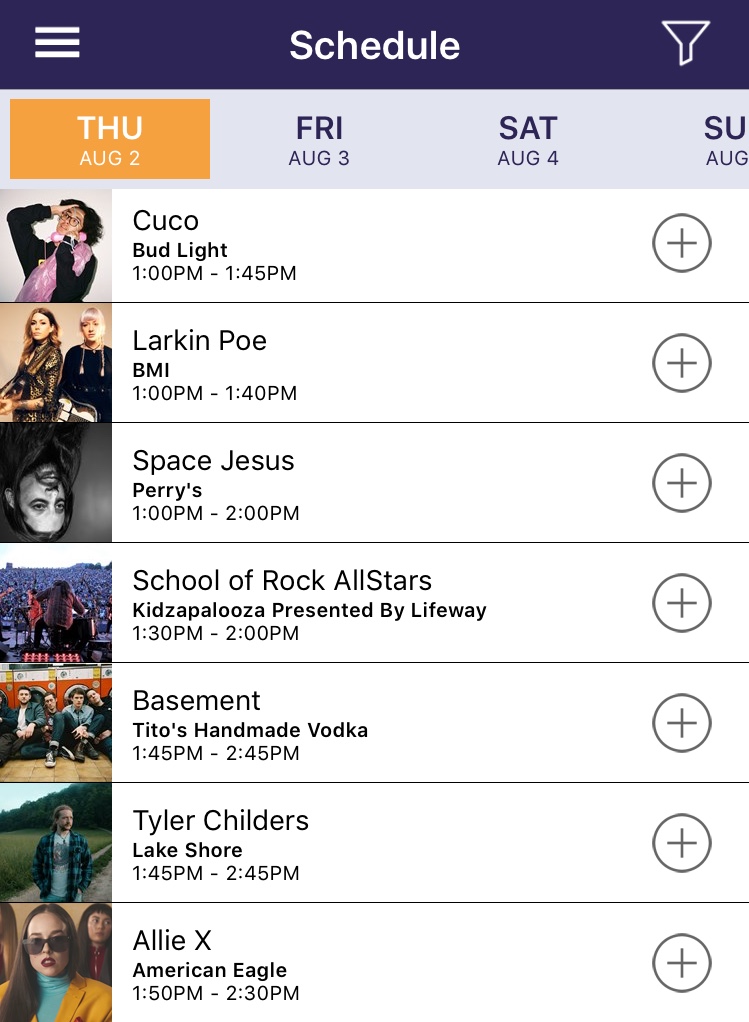The width and height of the screenshot is (749, 1022).
Task: Add Larkin Poe to my schedule
Action: [682, 363]
